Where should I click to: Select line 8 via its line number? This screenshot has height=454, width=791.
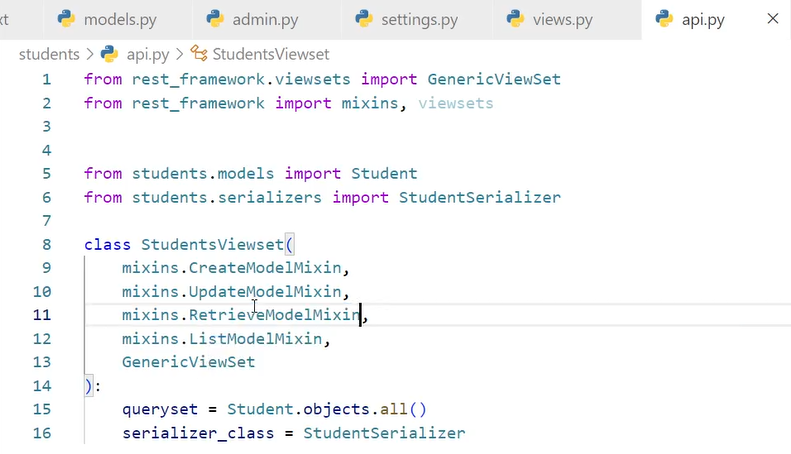46,244
